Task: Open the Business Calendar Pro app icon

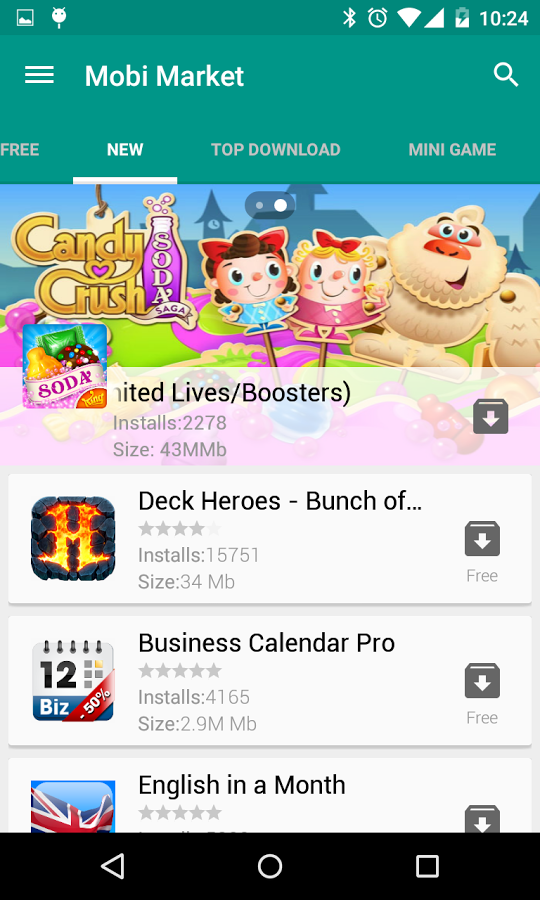Action: tap(73, 681)
